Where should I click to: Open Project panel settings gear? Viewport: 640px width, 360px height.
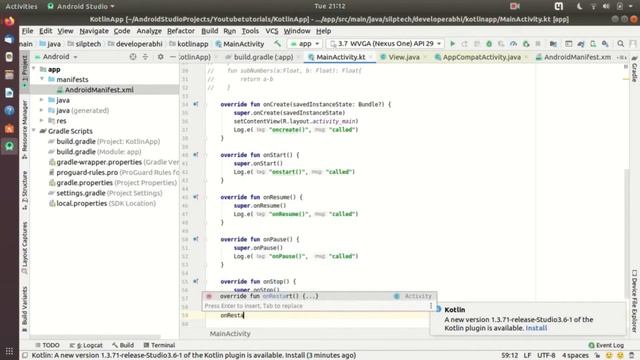[x=160, y=57]
